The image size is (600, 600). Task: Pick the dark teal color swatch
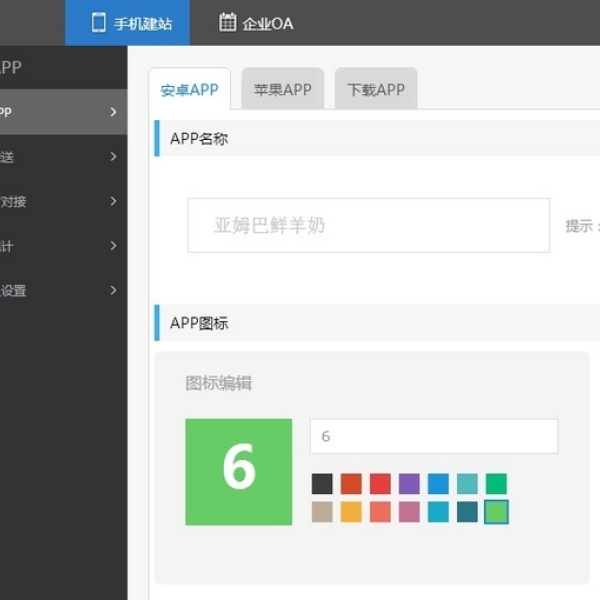467,512
